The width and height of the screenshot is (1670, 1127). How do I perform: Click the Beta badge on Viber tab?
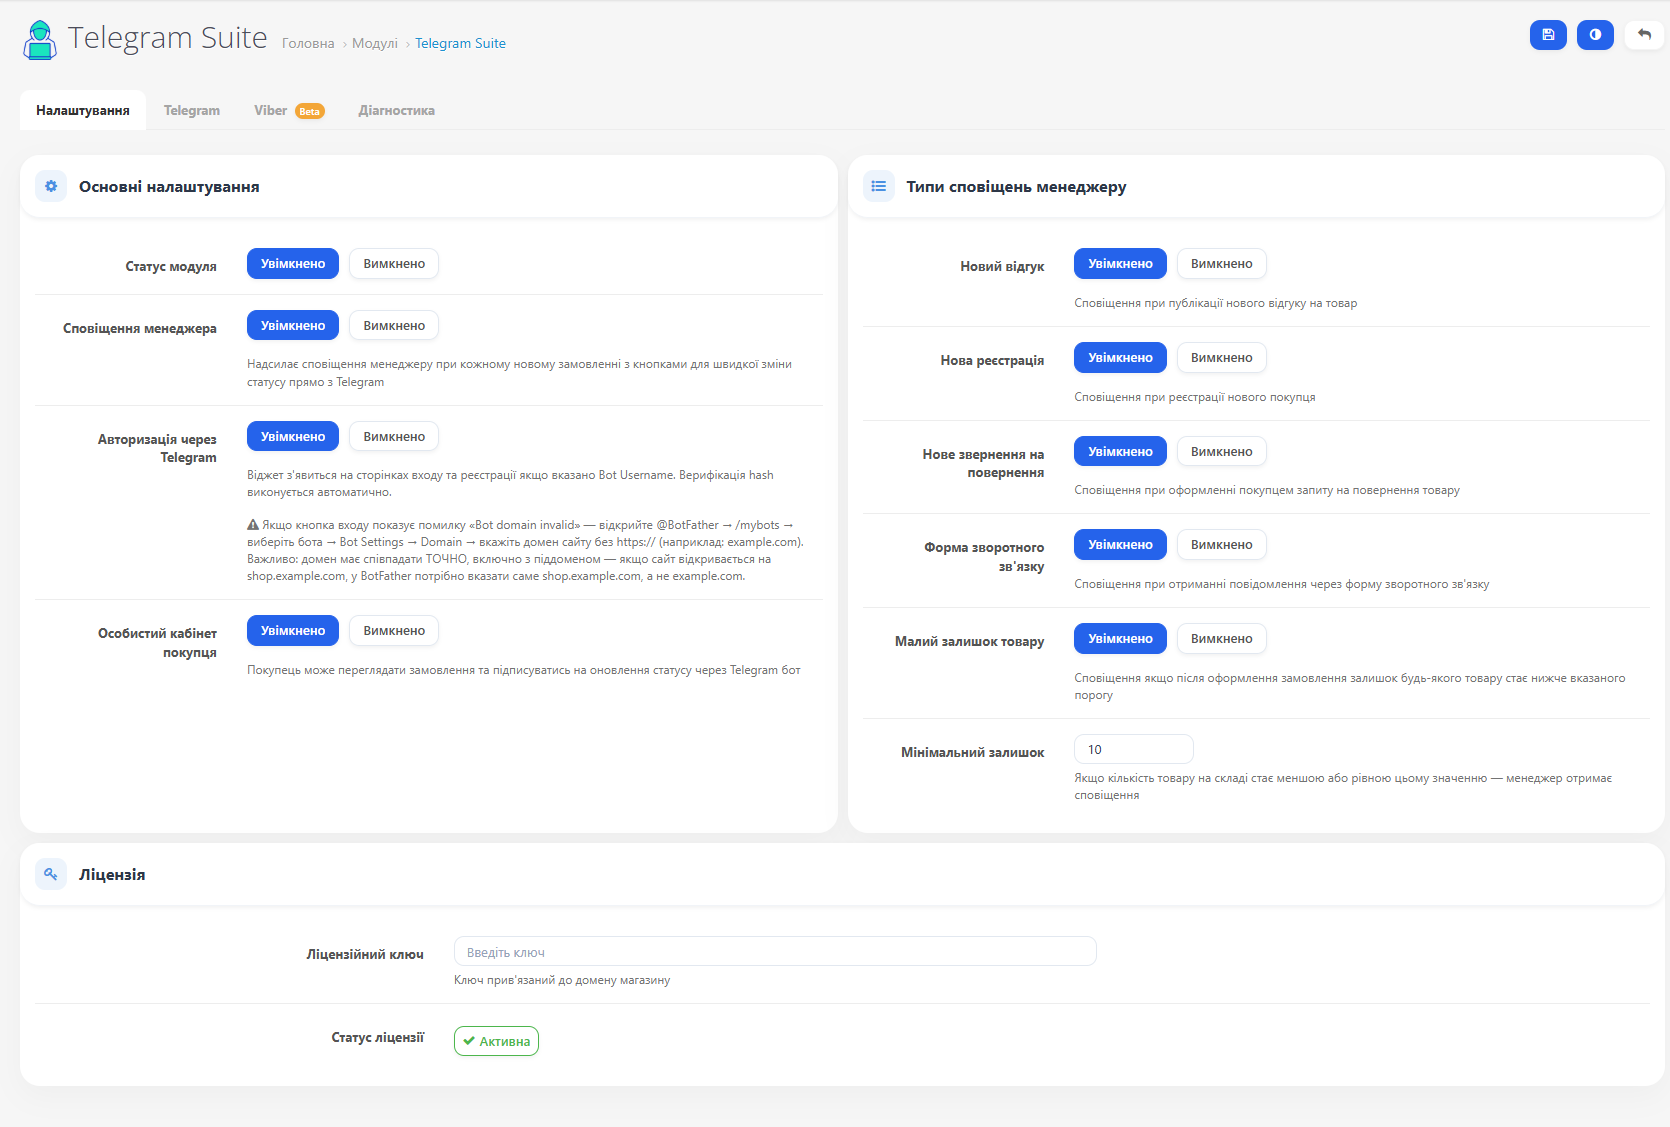[310, 111]
